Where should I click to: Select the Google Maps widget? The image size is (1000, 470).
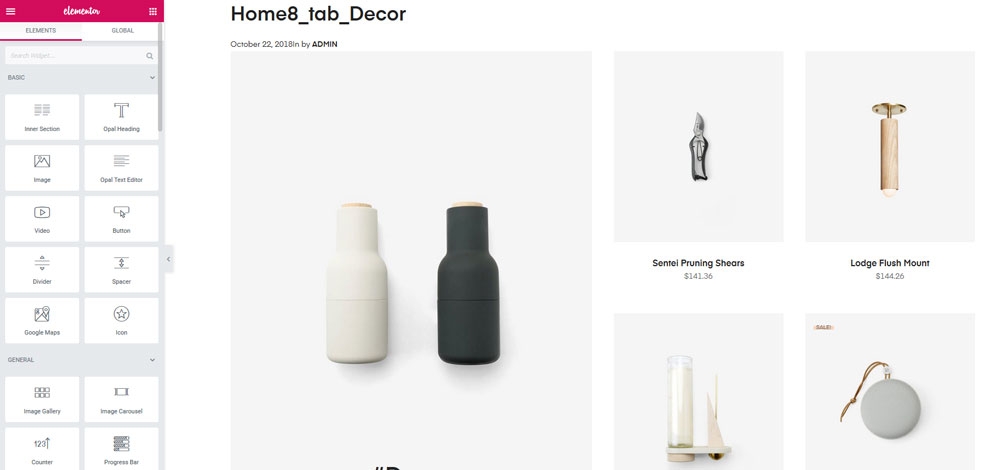click(42, 321)
